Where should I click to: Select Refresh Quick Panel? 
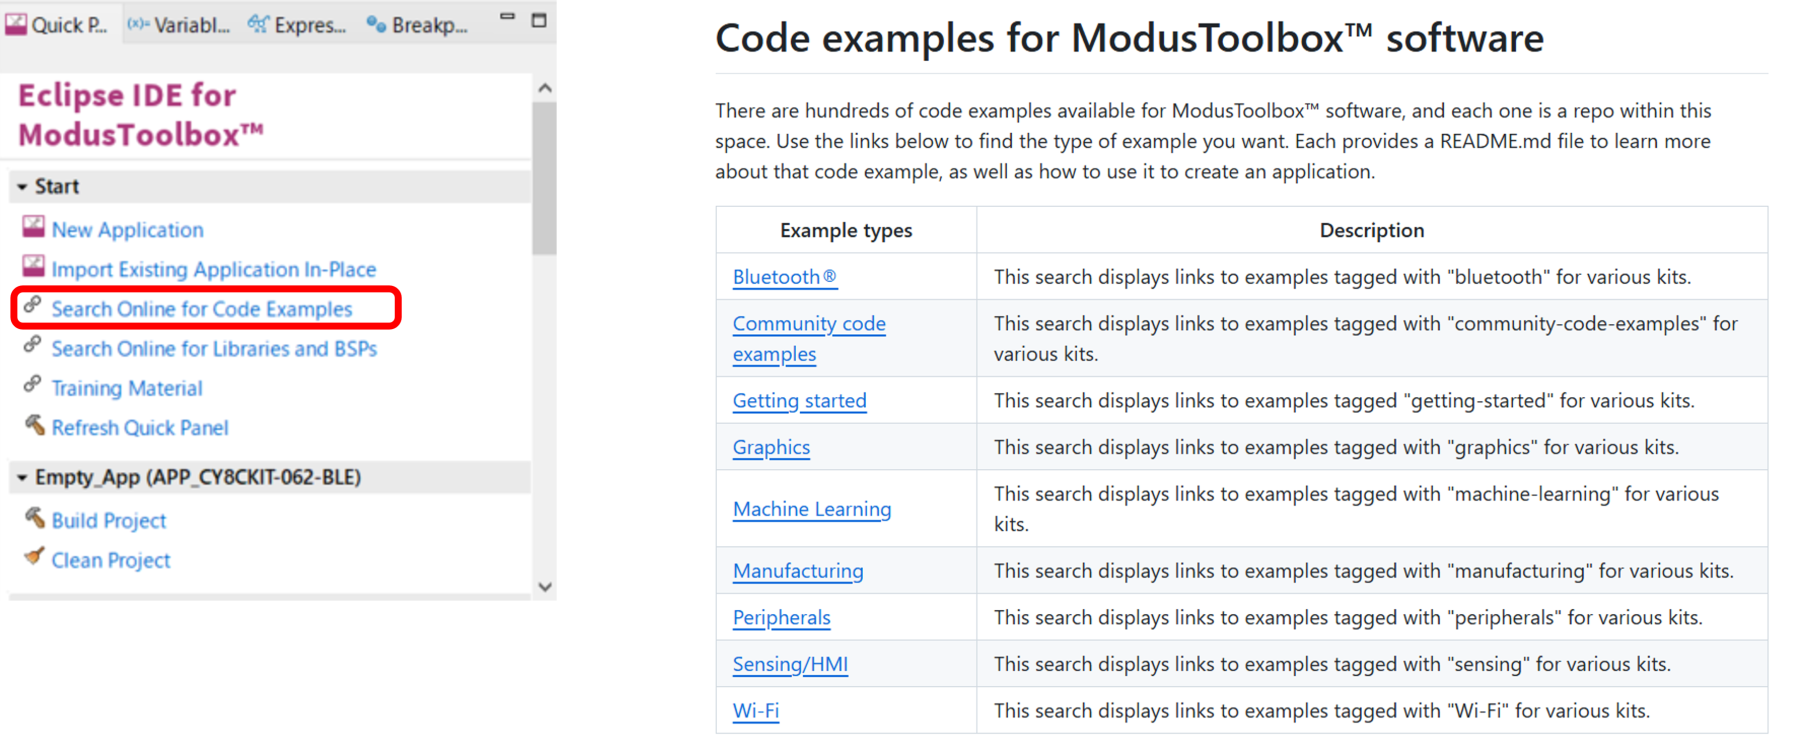tap(140, 428)
